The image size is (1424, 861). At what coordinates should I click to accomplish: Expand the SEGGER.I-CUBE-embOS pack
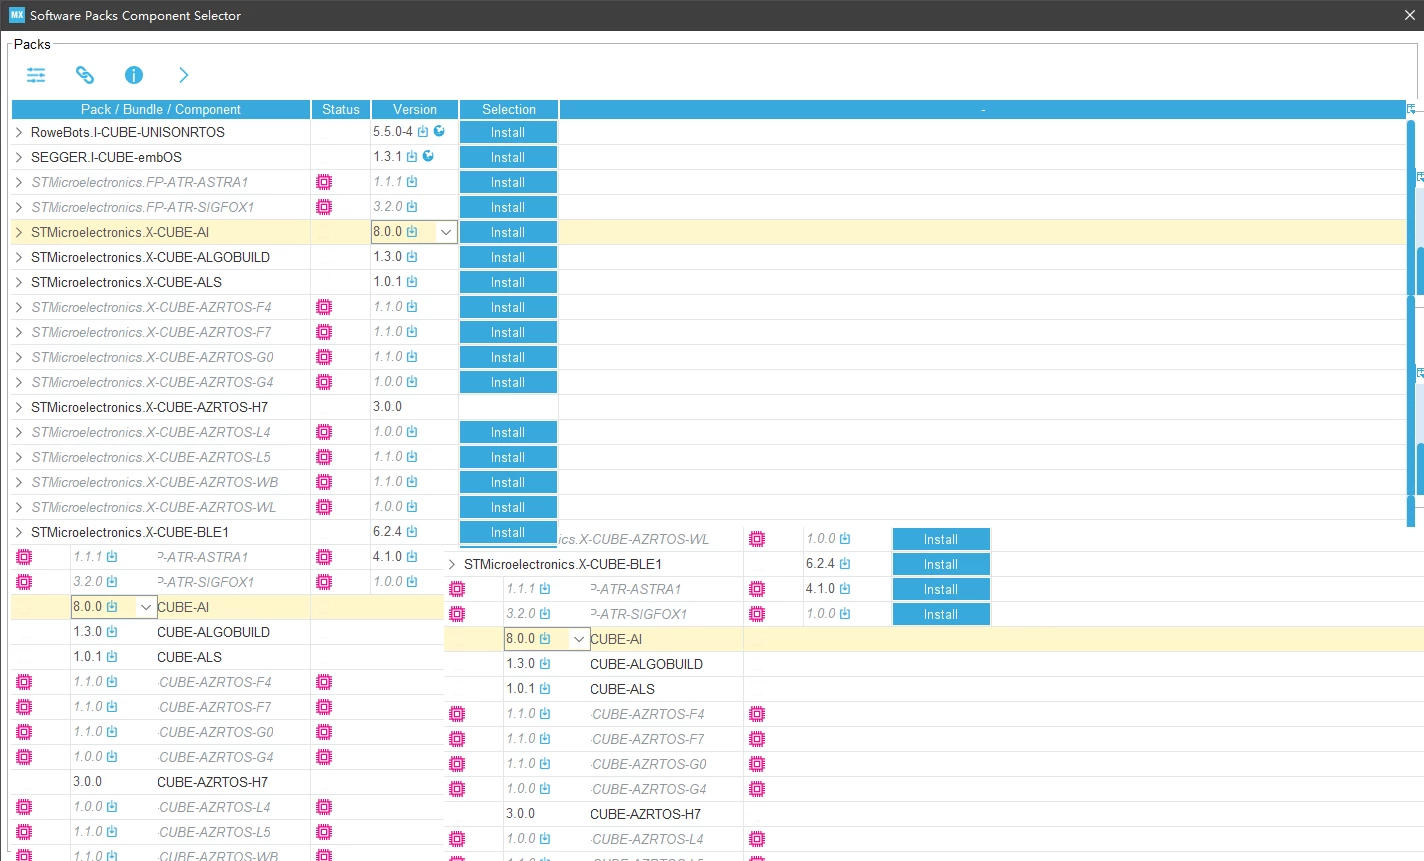19,157
